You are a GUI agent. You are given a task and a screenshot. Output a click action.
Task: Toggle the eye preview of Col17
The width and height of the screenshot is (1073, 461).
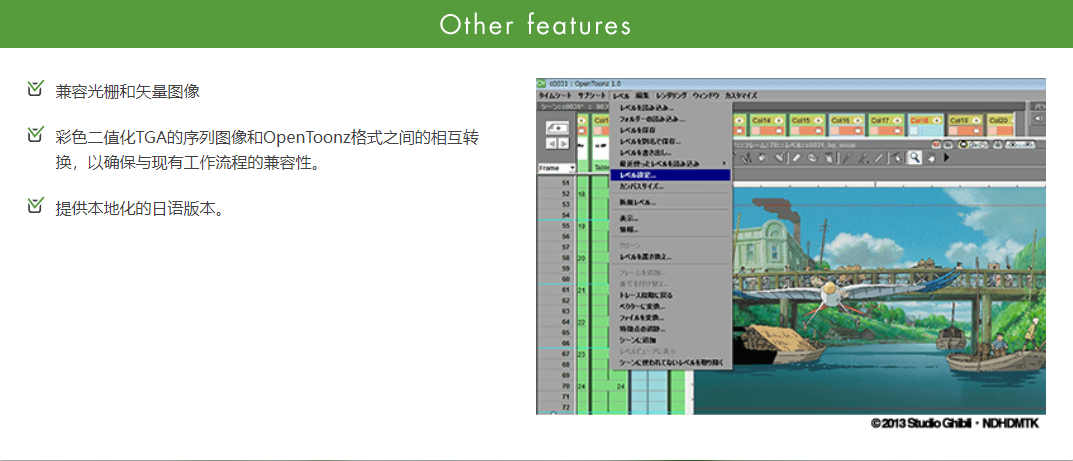point(897,120)
